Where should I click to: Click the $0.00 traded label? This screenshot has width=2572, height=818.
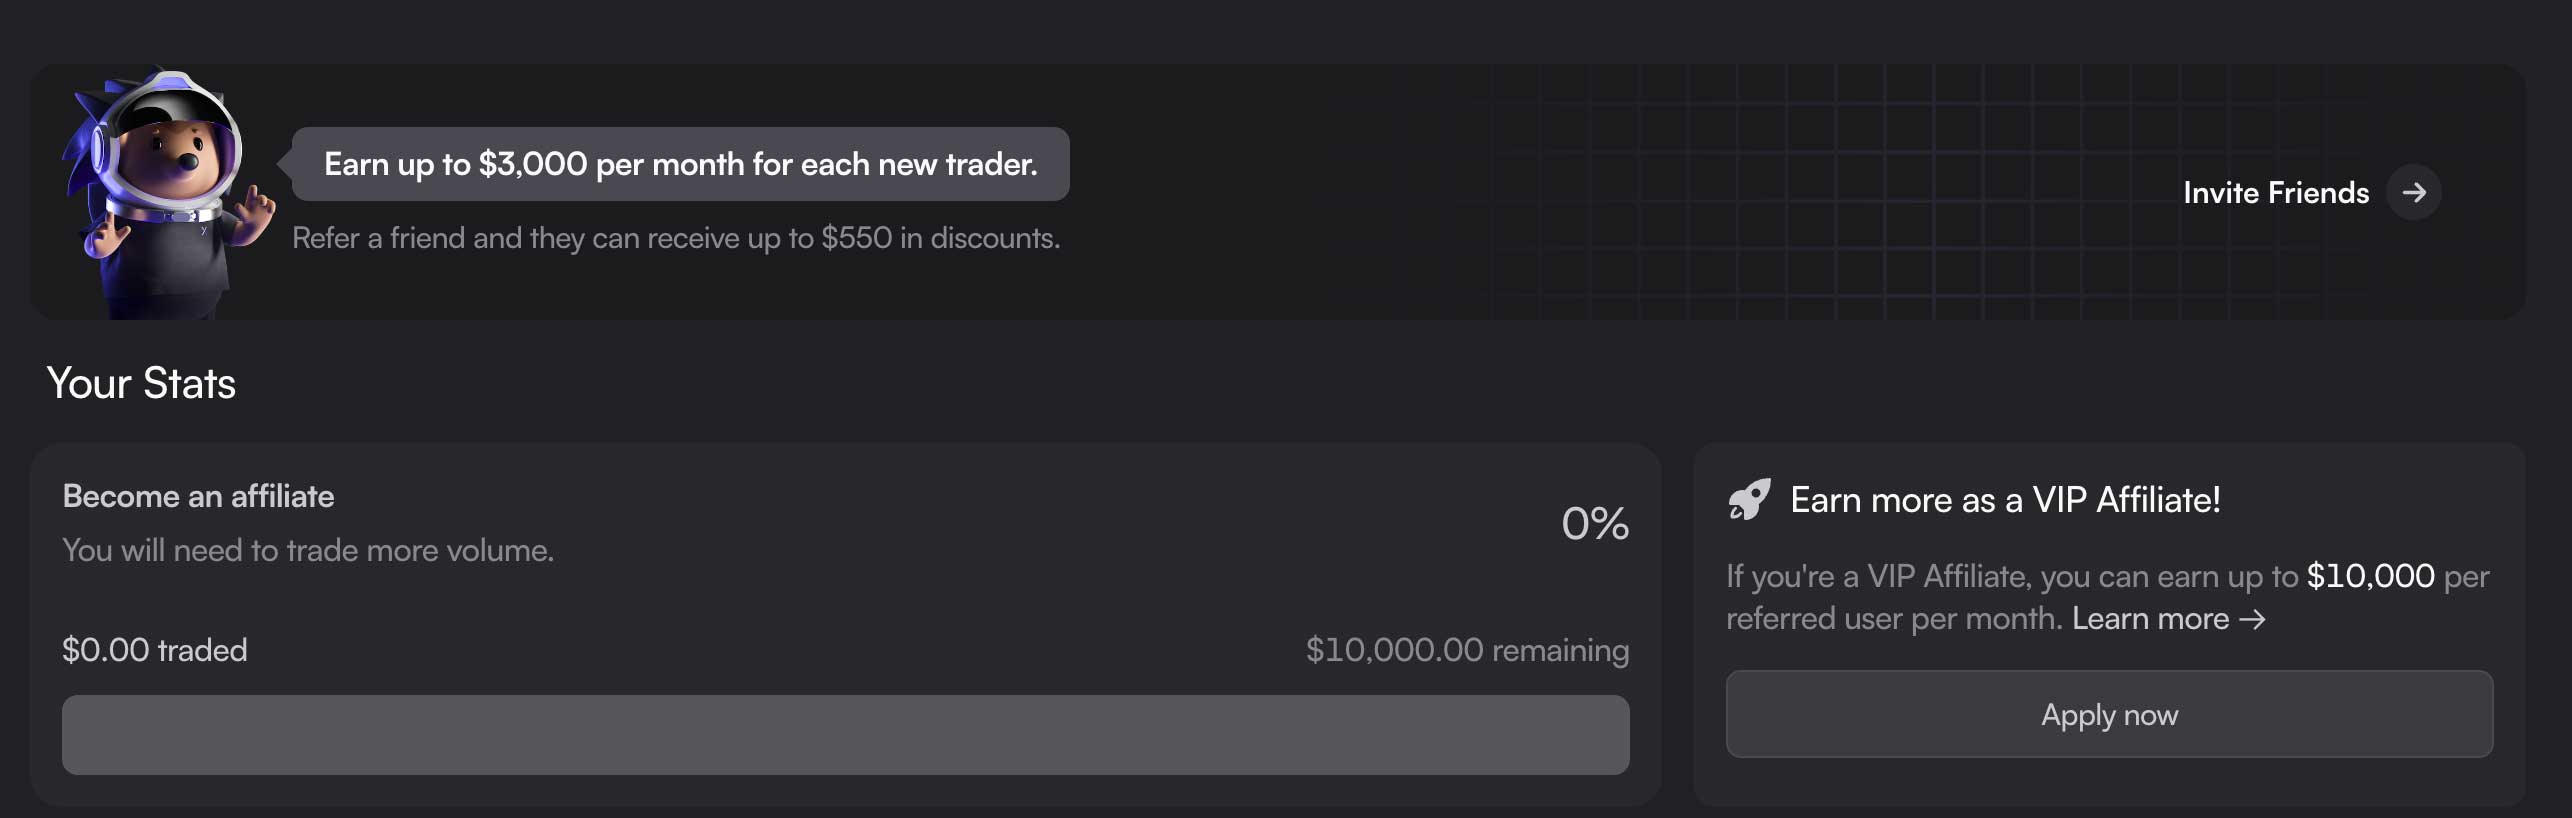(x=155, y=649)
